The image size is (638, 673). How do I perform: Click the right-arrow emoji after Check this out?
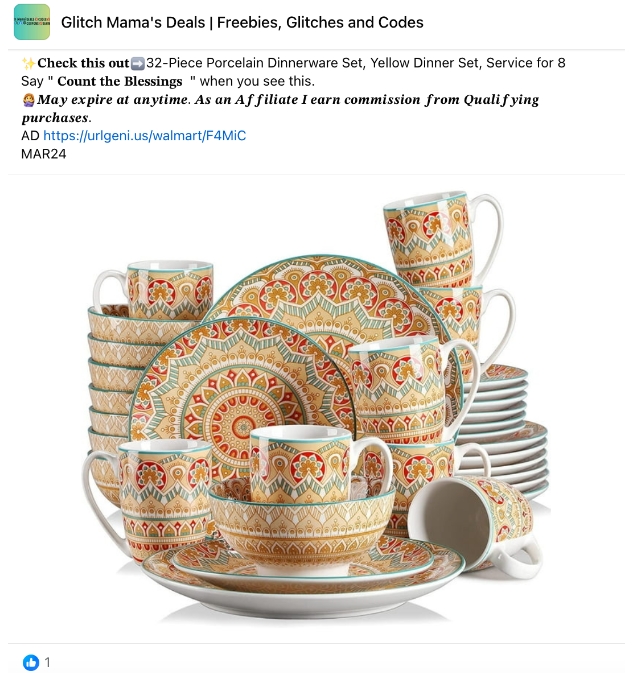point(137,64)
